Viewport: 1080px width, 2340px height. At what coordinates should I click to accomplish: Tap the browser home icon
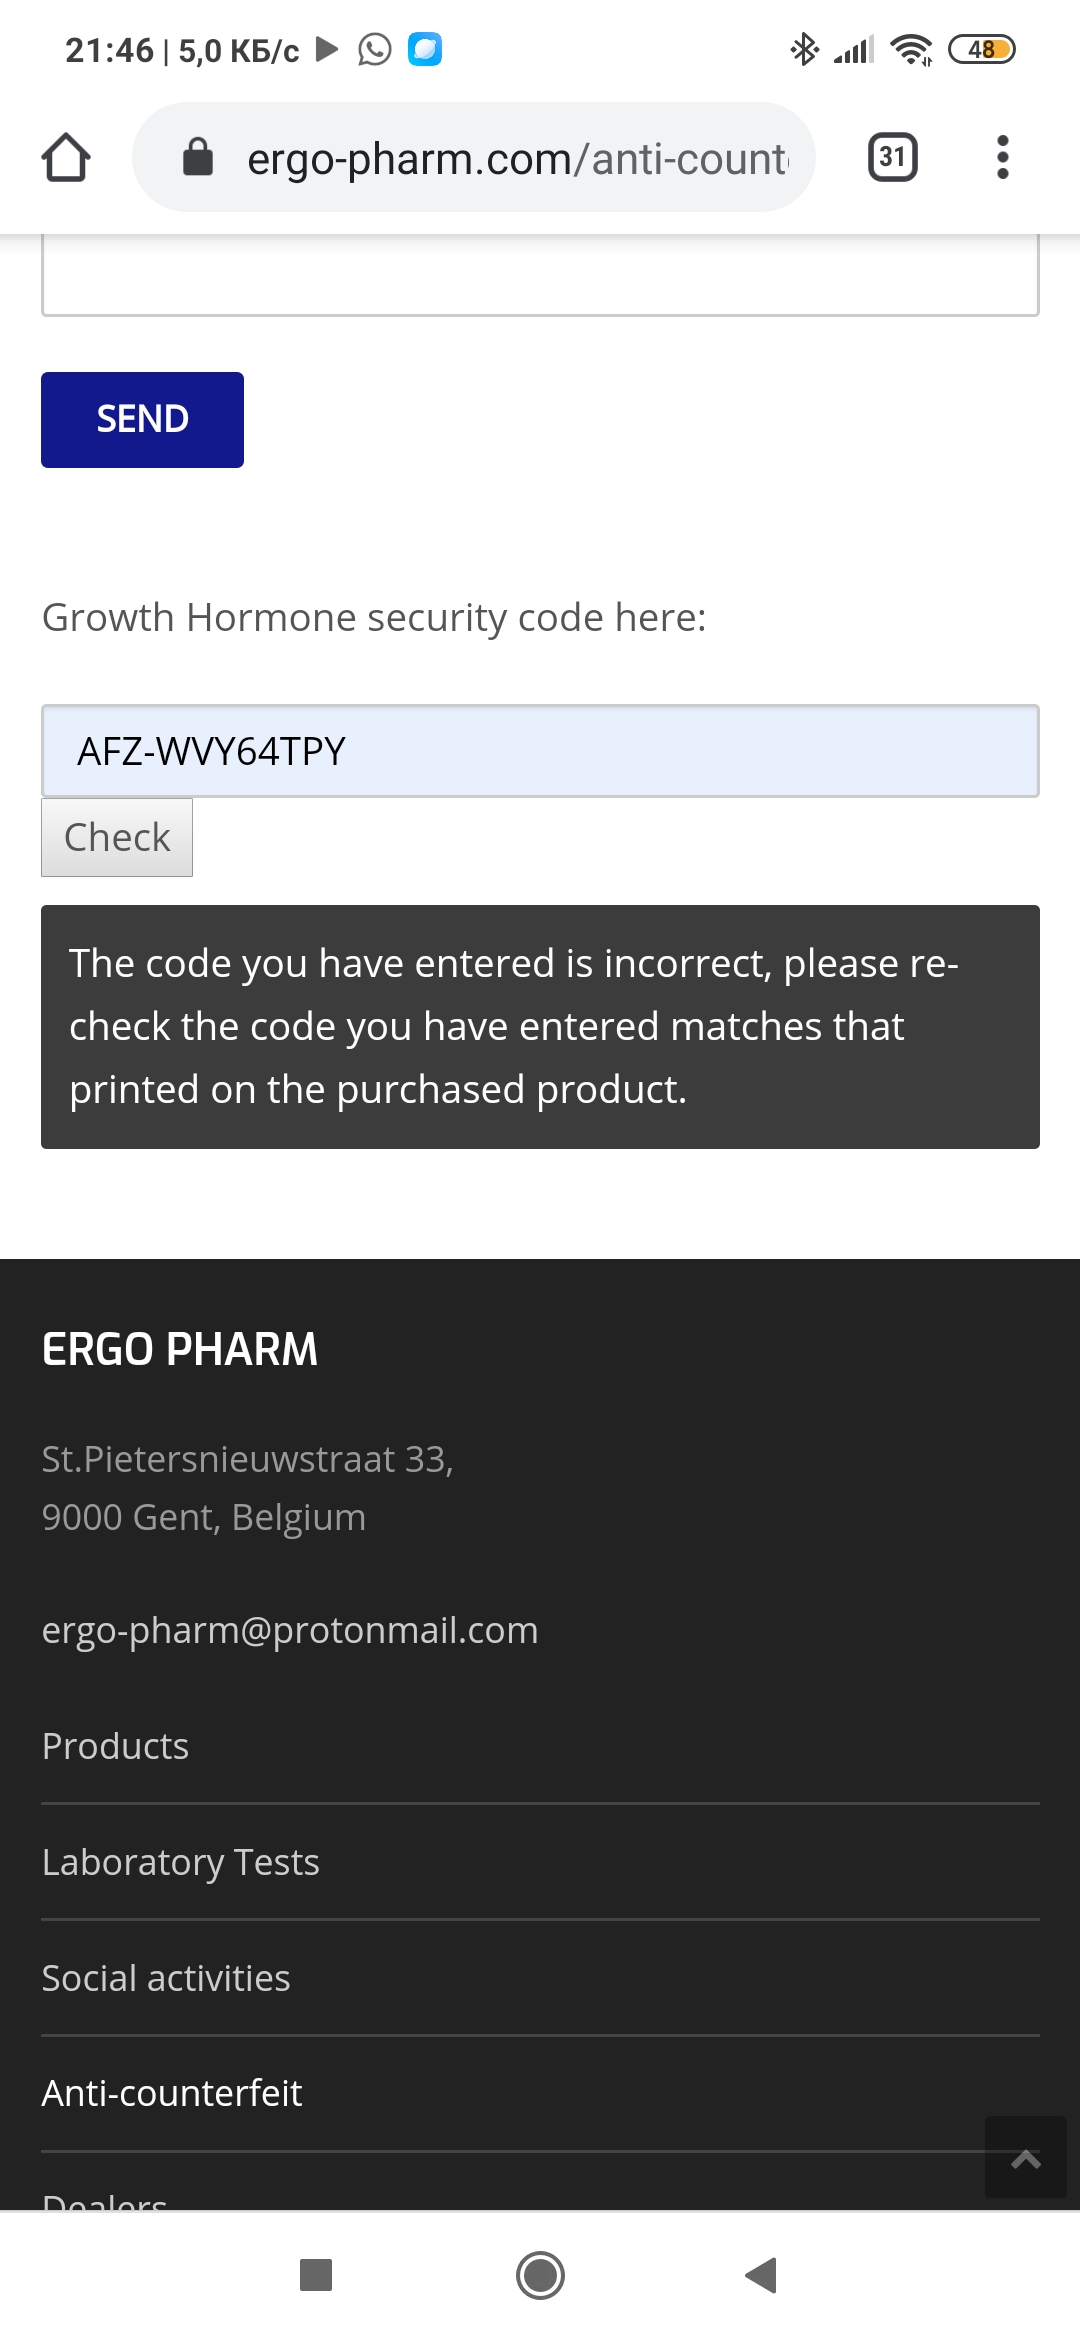click(x=66, y=158)
